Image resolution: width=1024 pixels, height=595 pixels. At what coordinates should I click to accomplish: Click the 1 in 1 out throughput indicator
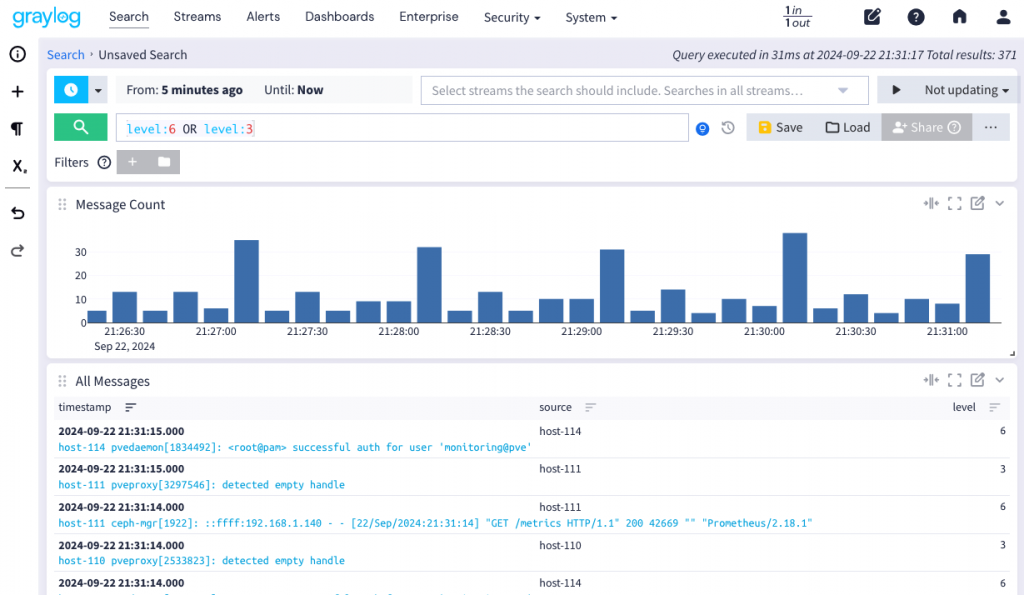point(797,16)
